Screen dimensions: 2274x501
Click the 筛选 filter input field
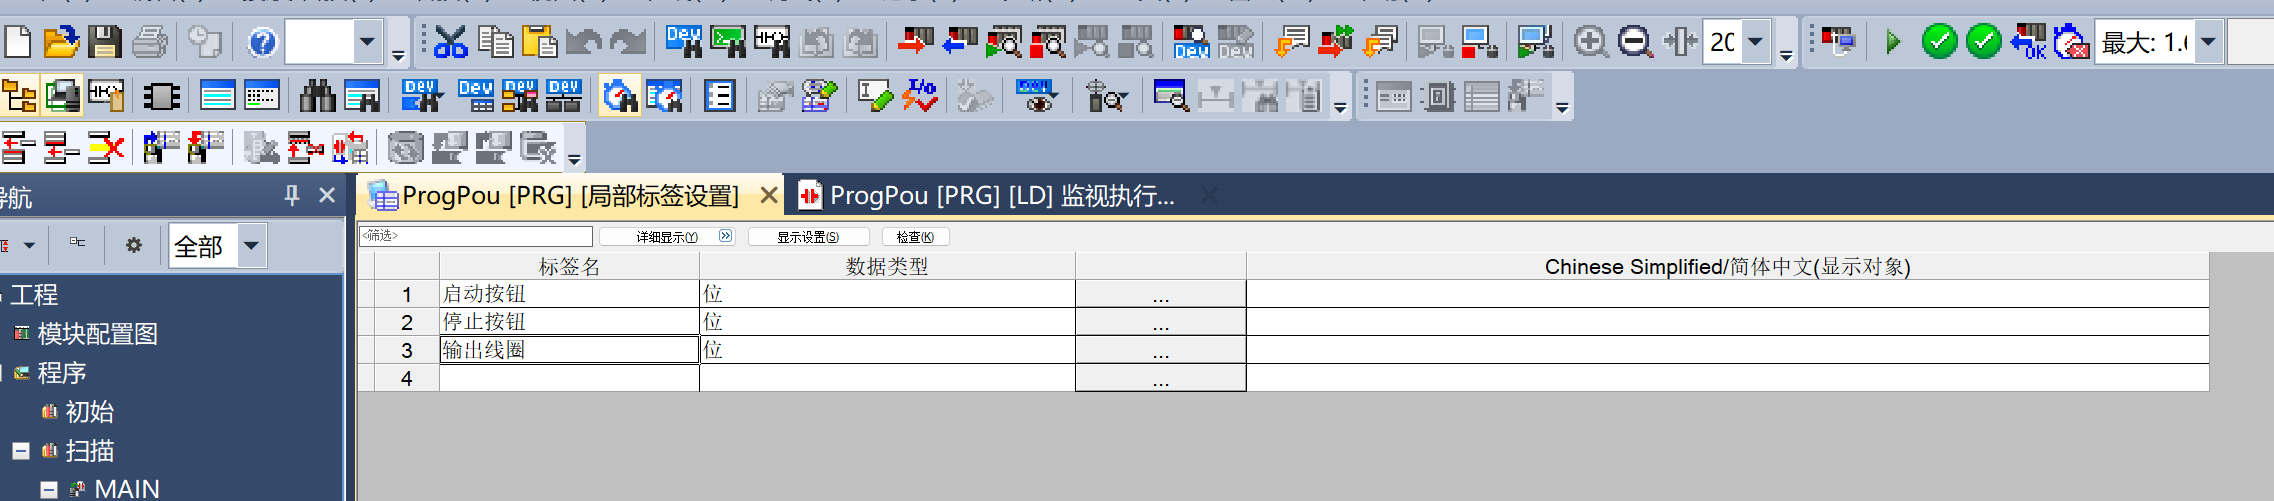[x=476, y=236]
